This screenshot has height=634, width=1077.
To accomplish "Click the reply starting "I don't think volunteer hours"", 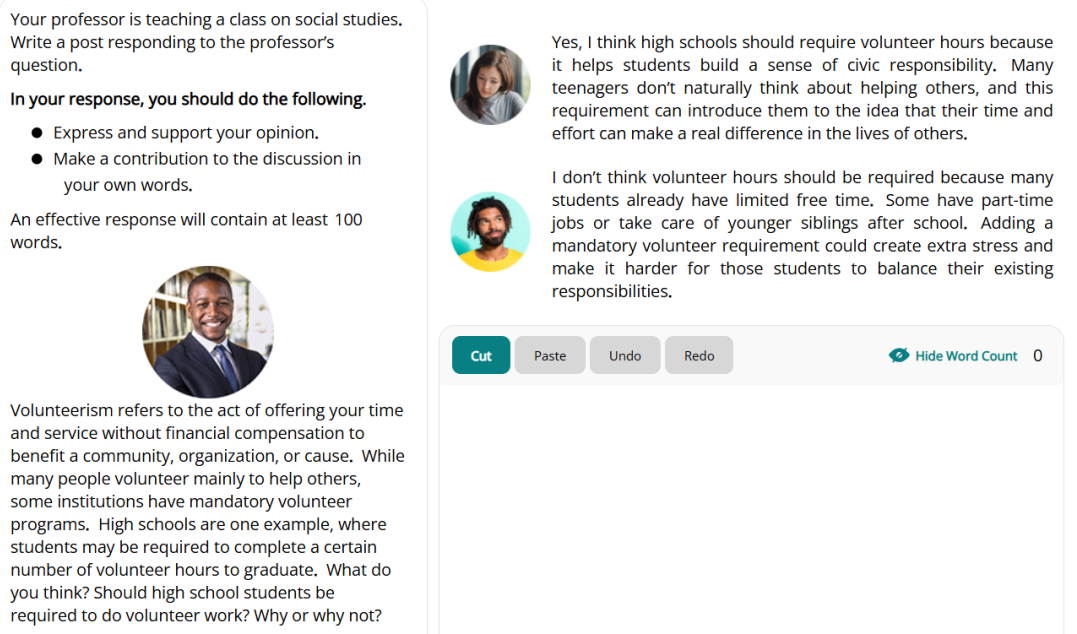I will 802,234.
